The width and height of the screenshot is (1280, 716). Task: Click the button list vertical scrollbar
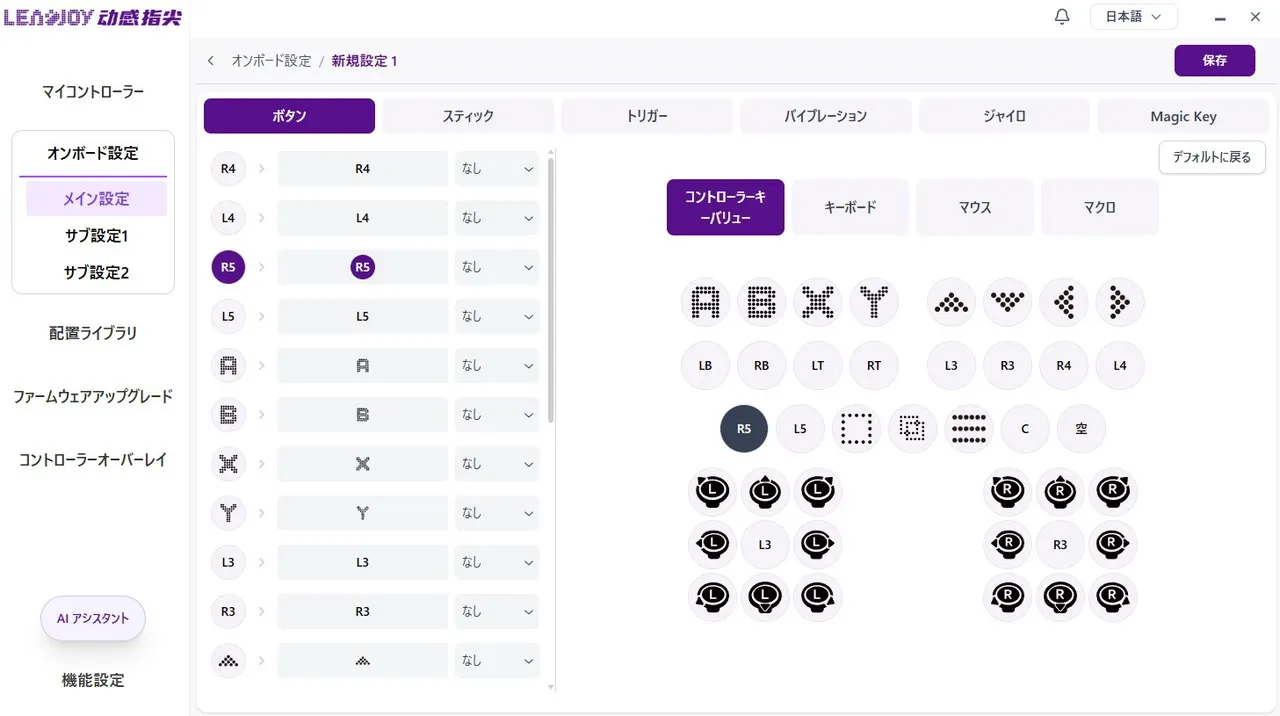click(550, 290)
